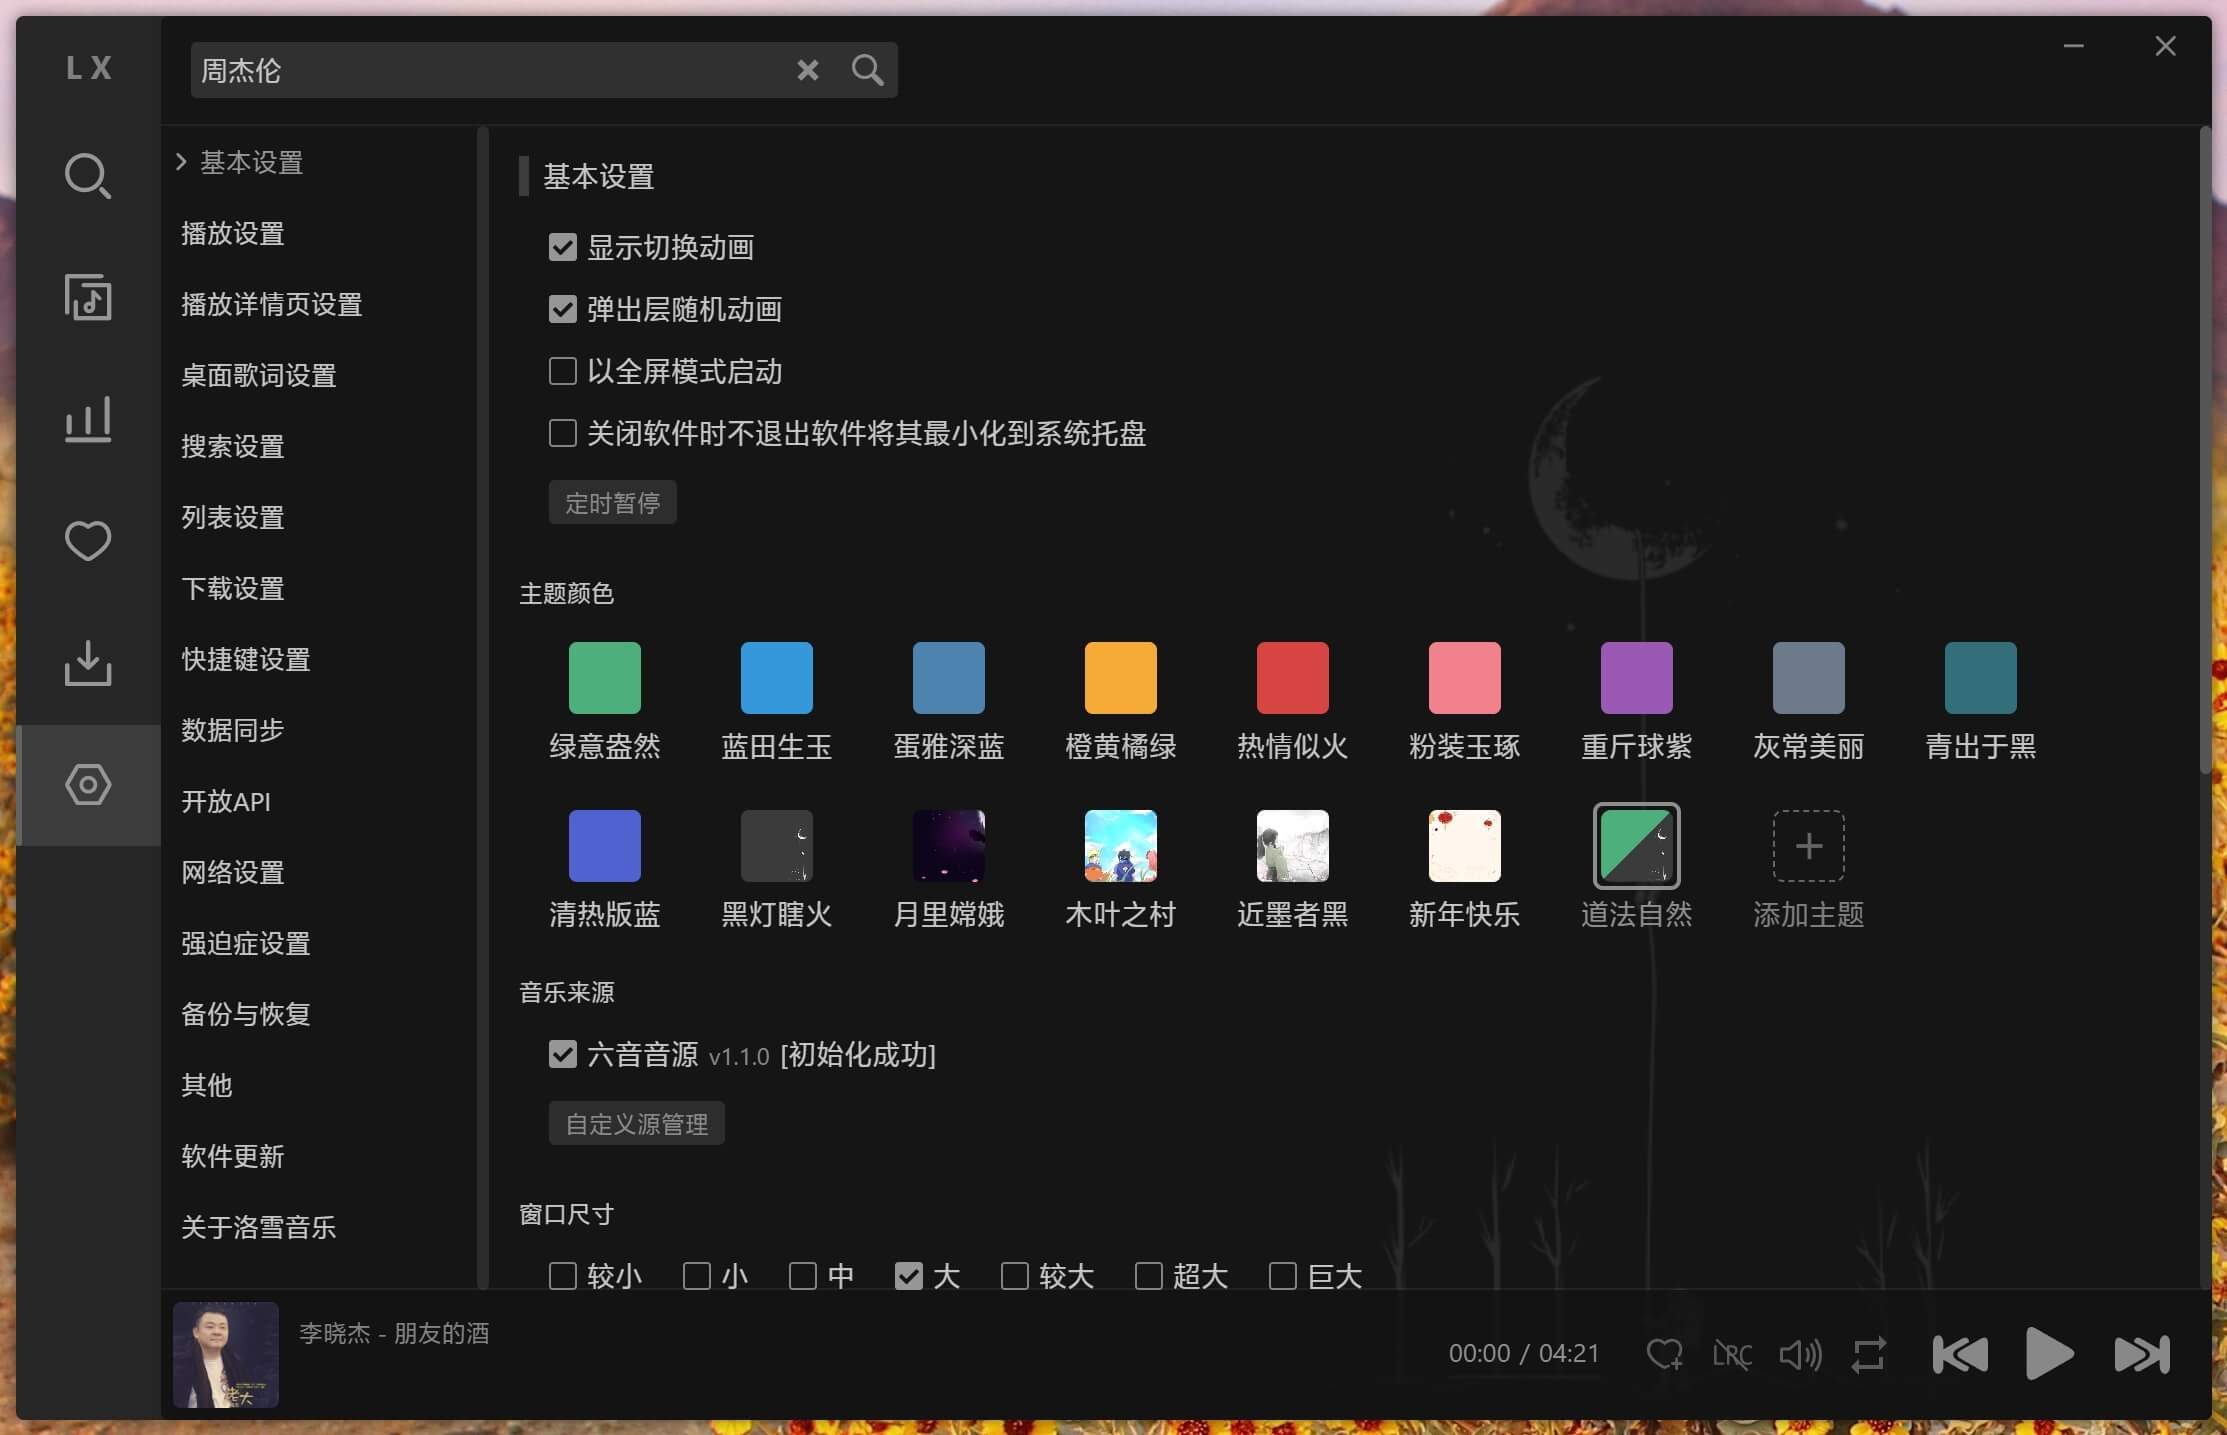Open the download manager sidebar icon
The width and height of the screenshot is (2227, 1435).
pyautogui.click(x=88, y=663)
